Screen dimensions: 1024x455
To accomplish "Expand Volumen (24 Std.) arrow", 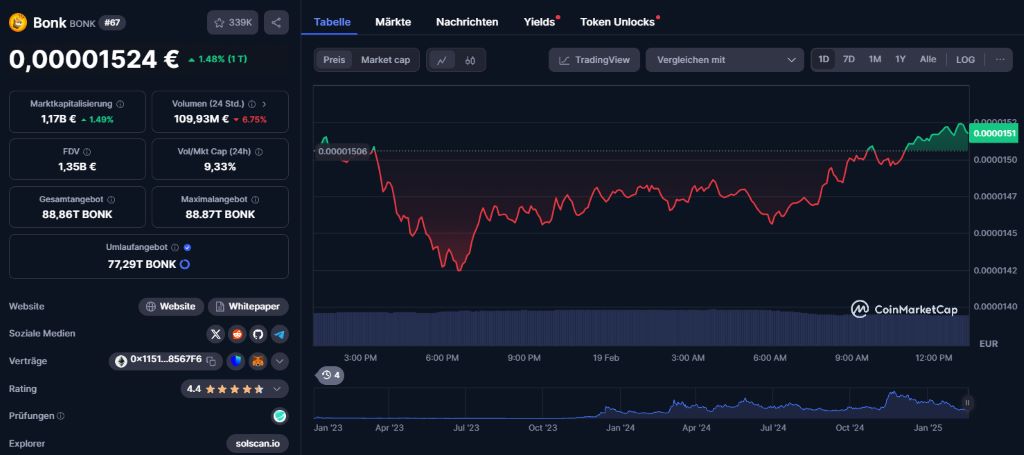I will coord(264,104).
